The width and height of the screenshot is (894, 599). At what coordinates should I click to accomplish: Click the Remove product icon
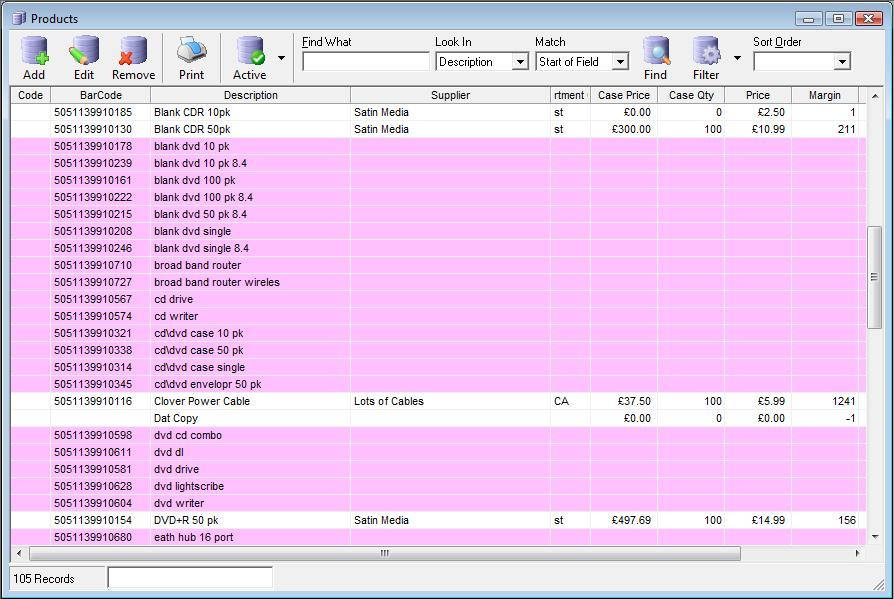coord(133,52)
